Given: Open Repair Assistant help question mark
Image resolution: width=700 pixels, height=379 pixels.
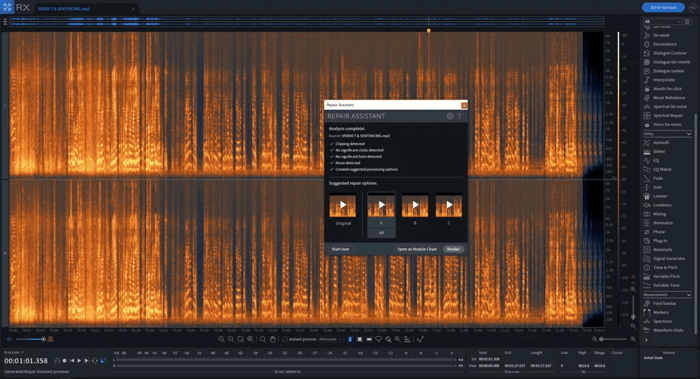Looking at the screenshot, I should (459, 116).
